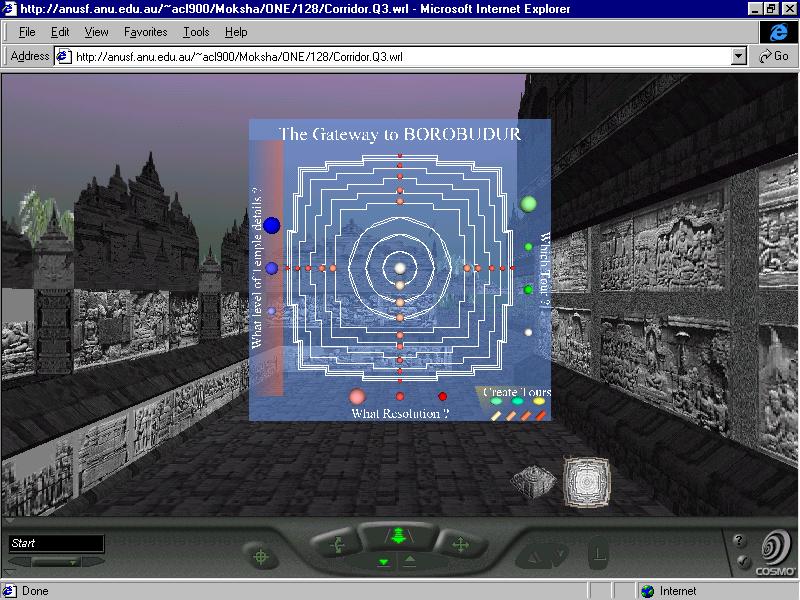Click the Cosmo preferences checkmark button

tap(740, 562)
